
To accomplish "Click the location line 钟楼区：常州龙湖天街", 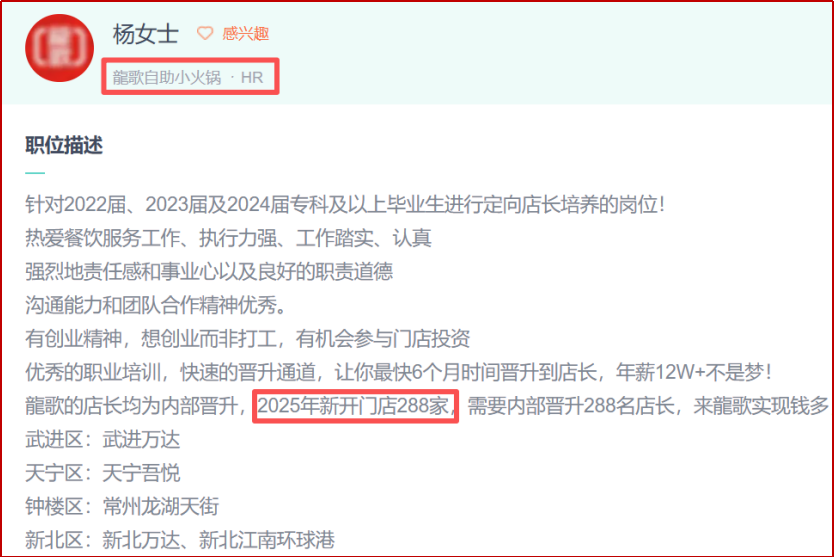I will tap(122, 507).
